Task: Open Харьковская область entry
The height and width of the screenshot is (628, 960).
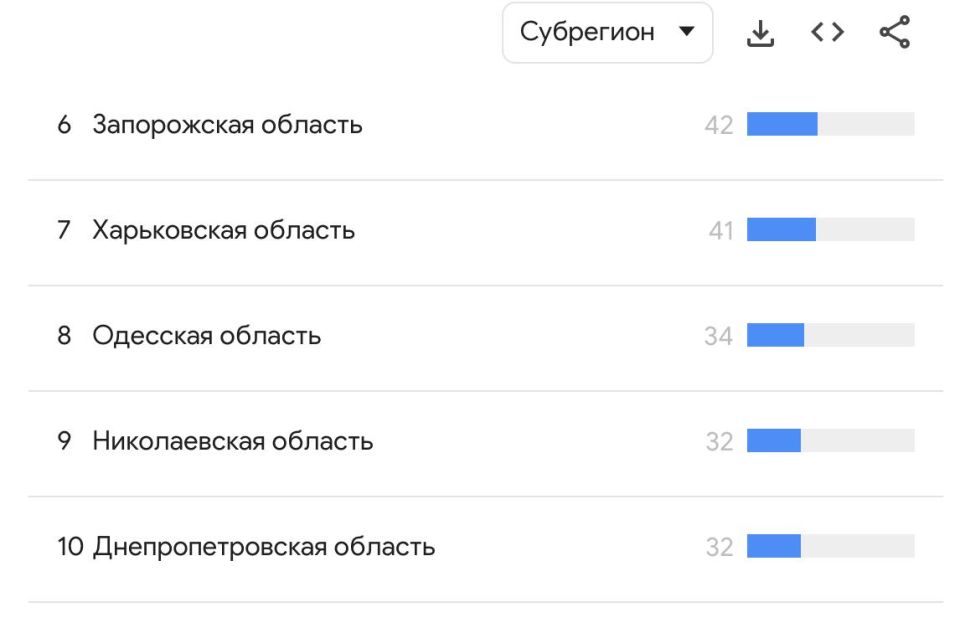Action: (x=223, y=230)
